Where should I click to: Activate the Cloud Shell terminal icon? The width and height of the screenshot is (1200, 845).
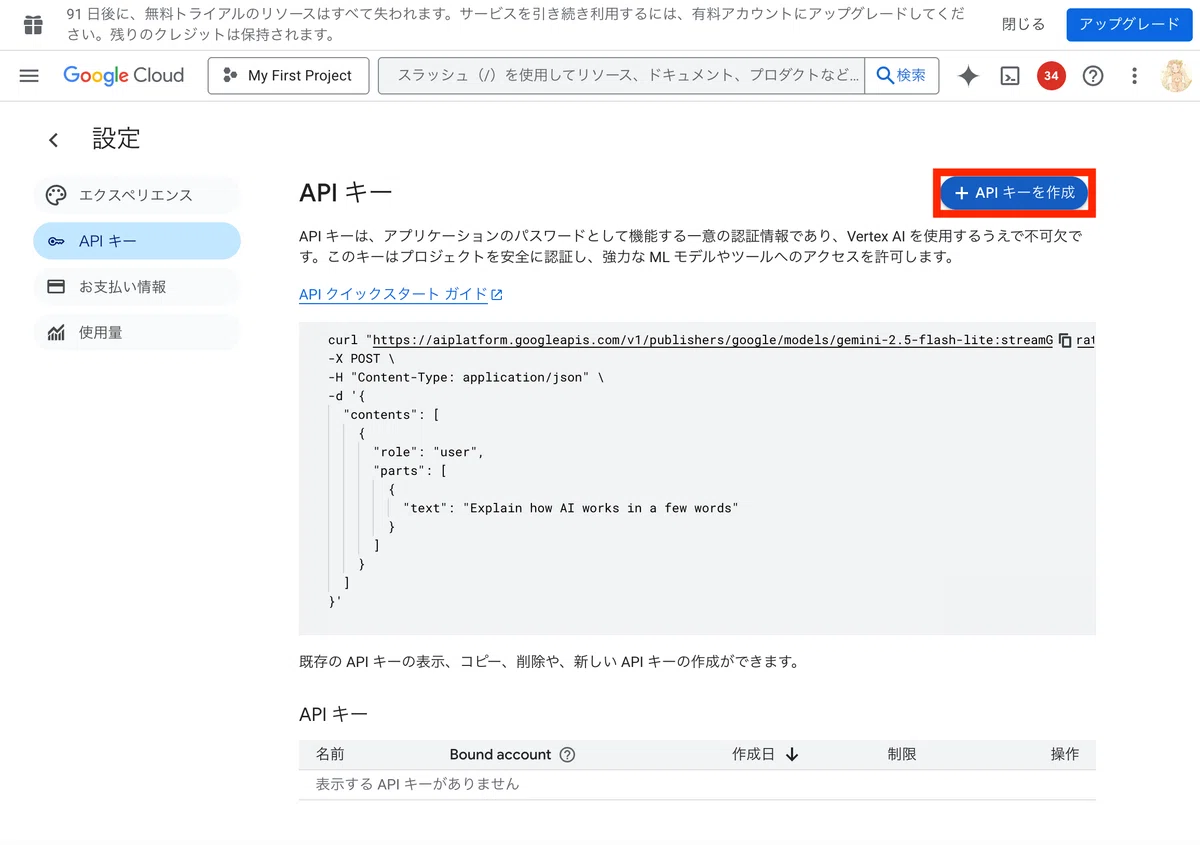1010,76
